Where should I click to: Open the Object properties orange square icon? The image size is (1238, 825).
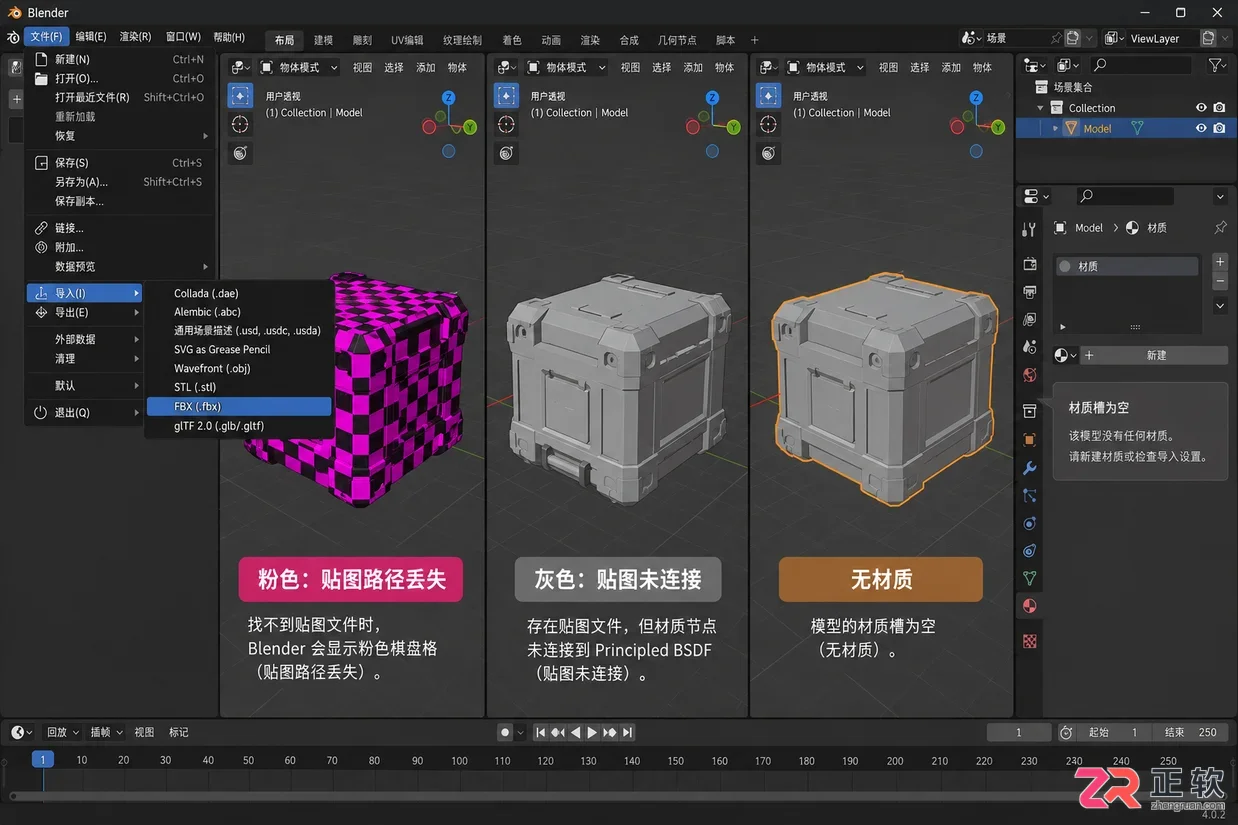(x=1029, y=439)
